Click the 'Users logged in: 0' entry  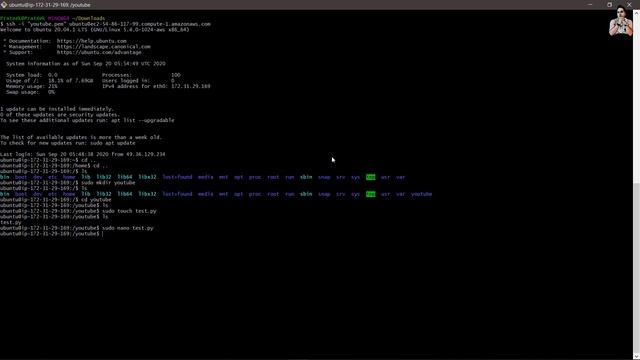[x=138, y=81]
